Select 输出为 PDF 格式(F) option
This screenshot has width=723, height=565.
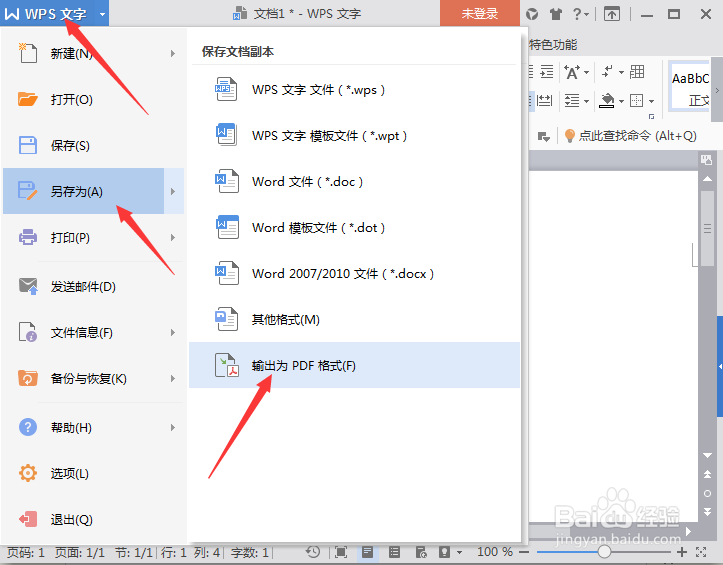(354, 365)
